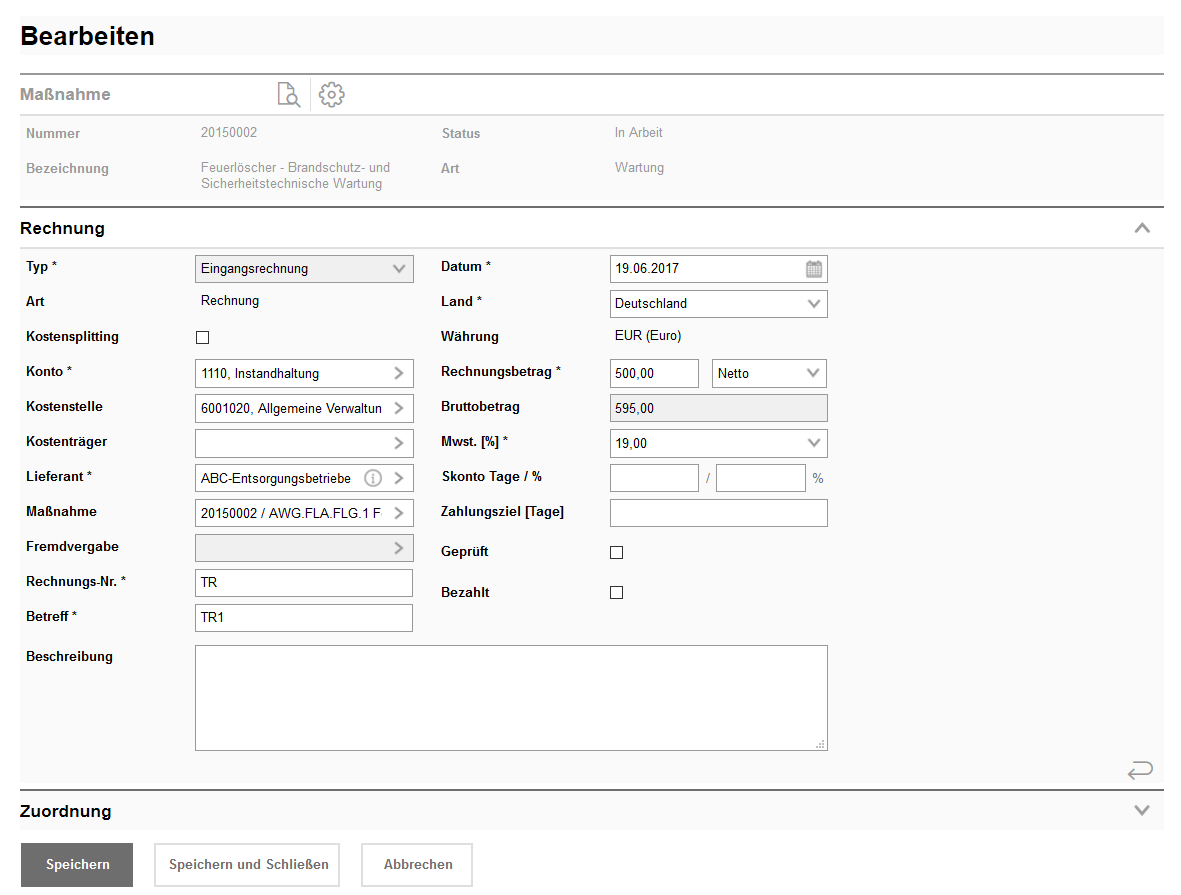Click the Beschreibung text area
The height and width of the screenshot is (895, 1181).
click(511, 698)
